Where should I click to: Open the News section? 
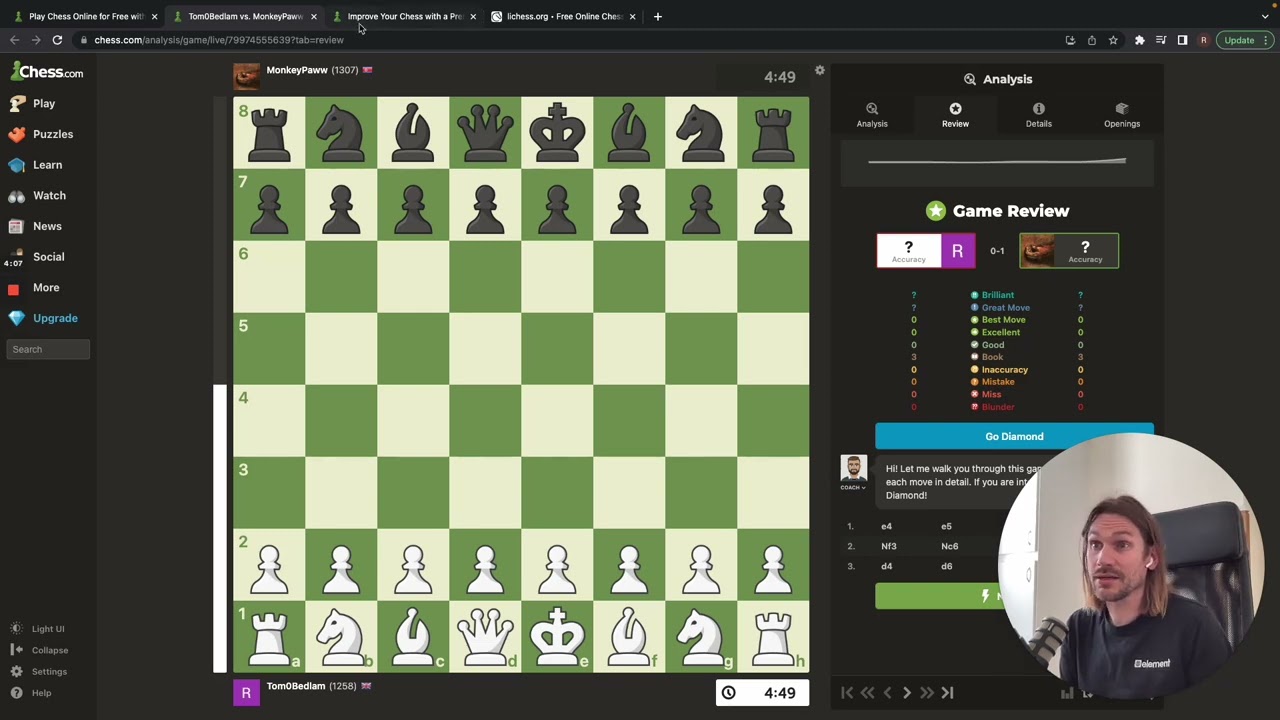[x=36, y=226]
